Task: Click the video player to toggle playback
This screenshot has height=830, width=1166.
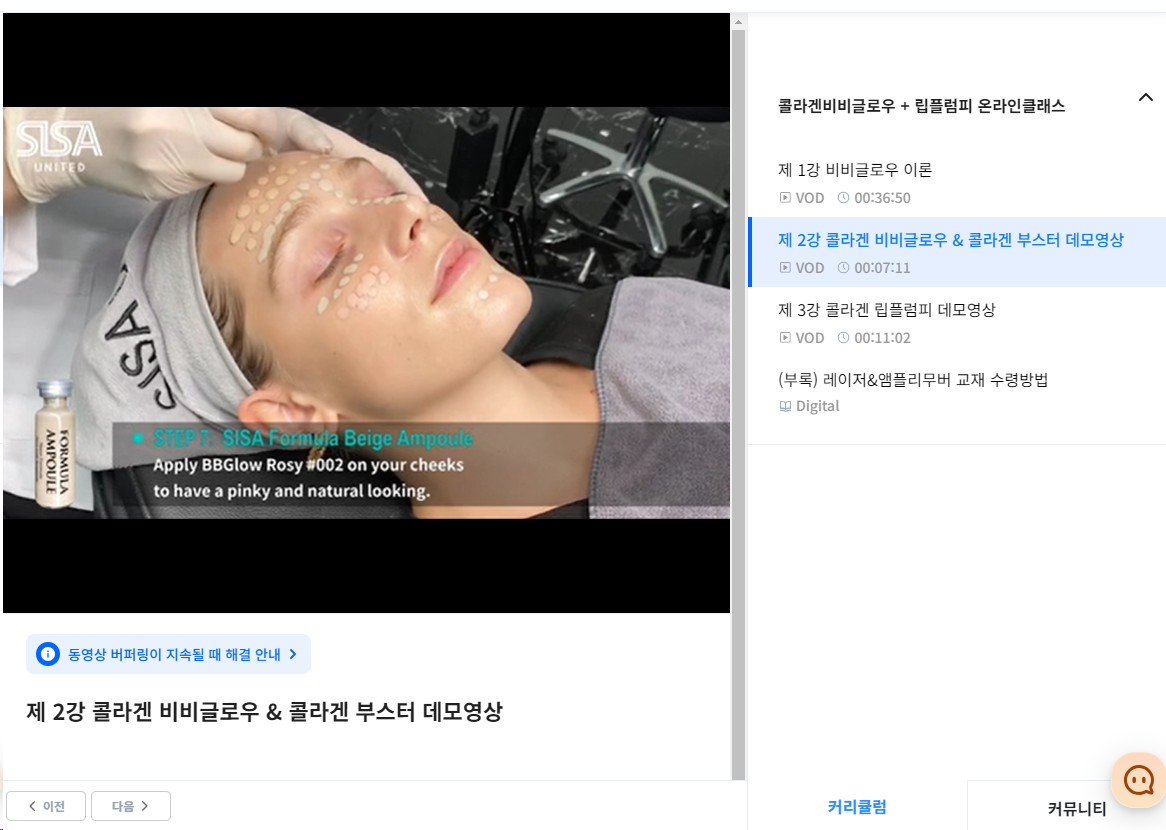Action: pyautogui.click(x=366, y=312)
